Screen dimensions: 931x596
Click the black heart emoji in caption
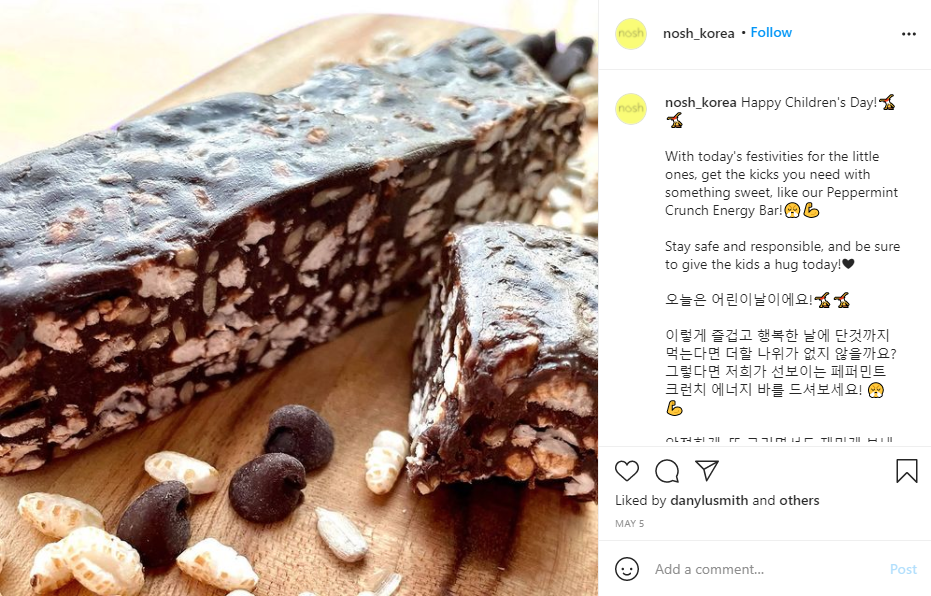(848, 264)
